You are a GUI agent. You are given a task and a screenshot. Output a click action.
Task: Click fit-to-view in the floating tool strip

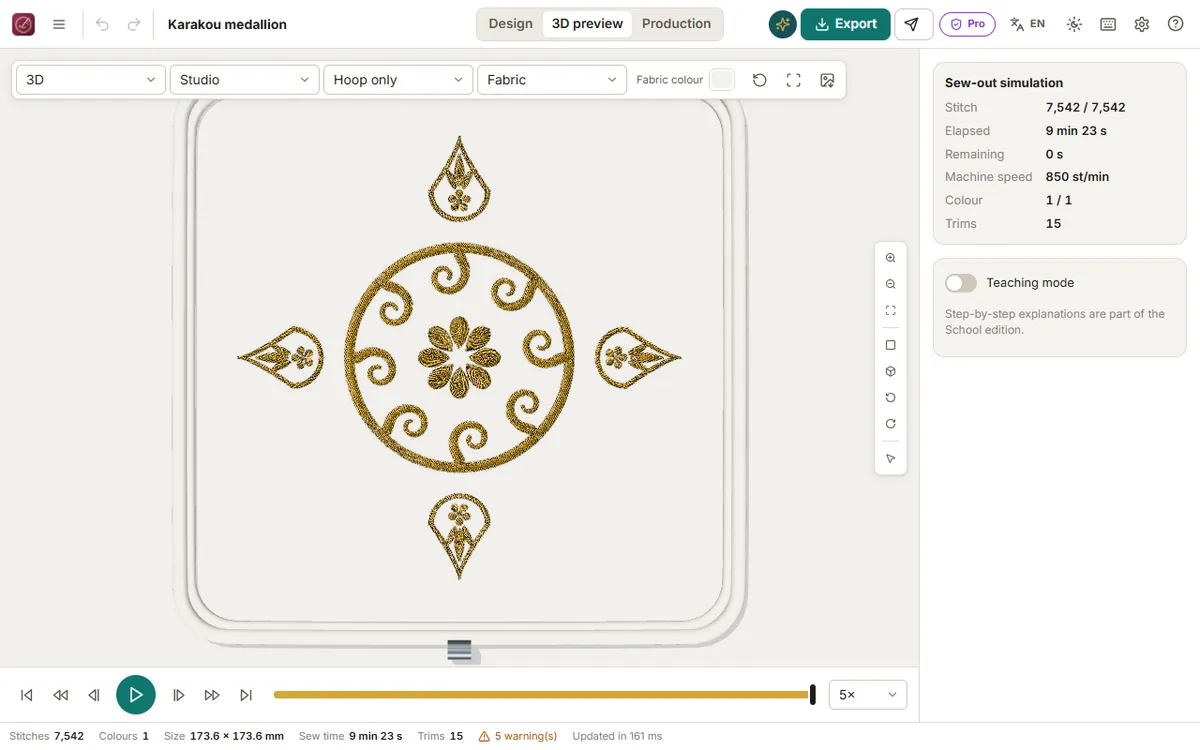(891, 310)
